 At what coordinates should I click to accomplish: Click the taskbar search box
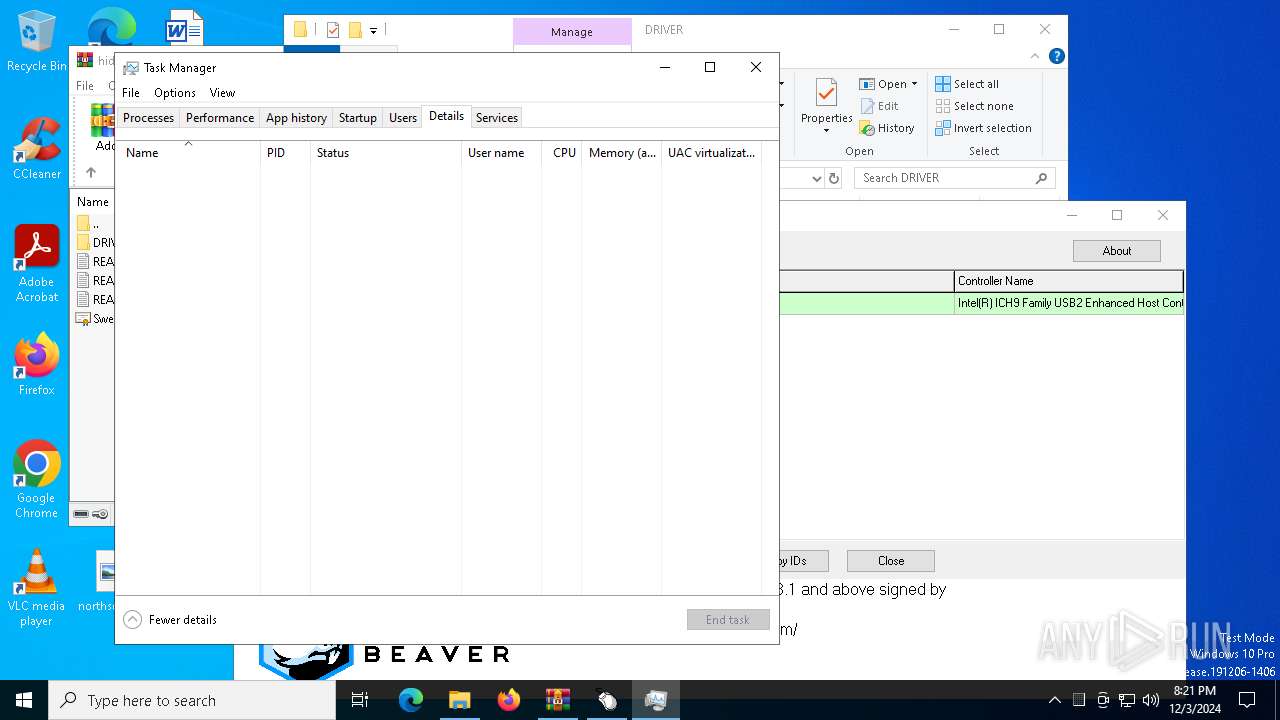click(192, 700)
